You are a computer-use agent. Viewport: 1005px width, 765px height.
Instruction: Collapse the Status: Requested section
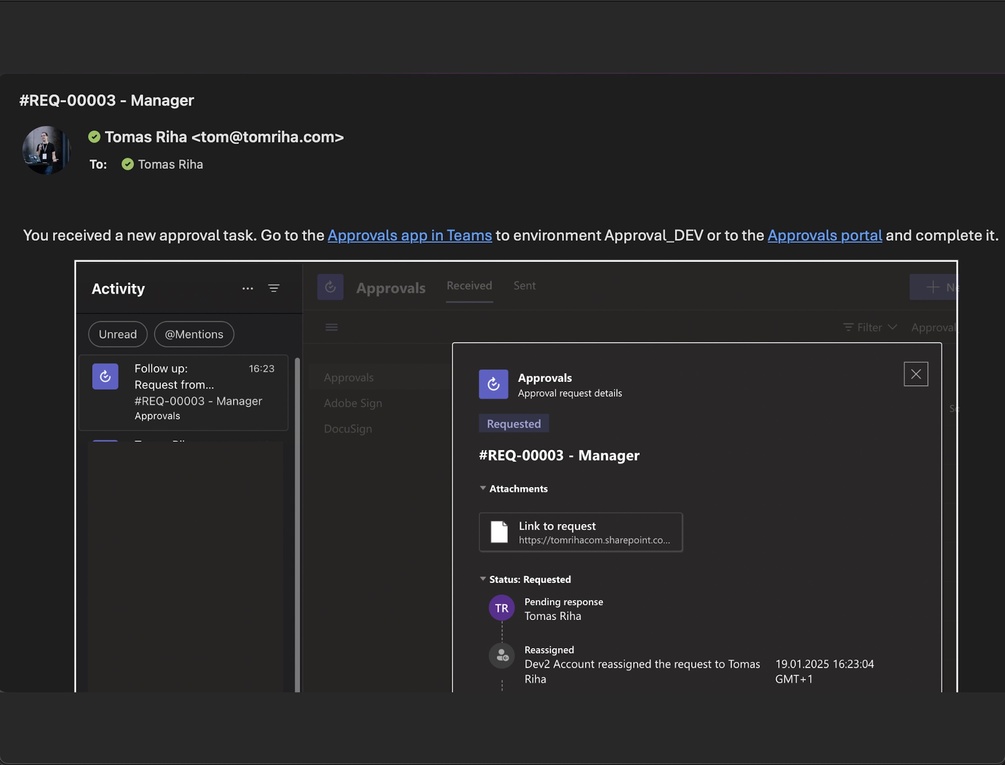point(483,579)
